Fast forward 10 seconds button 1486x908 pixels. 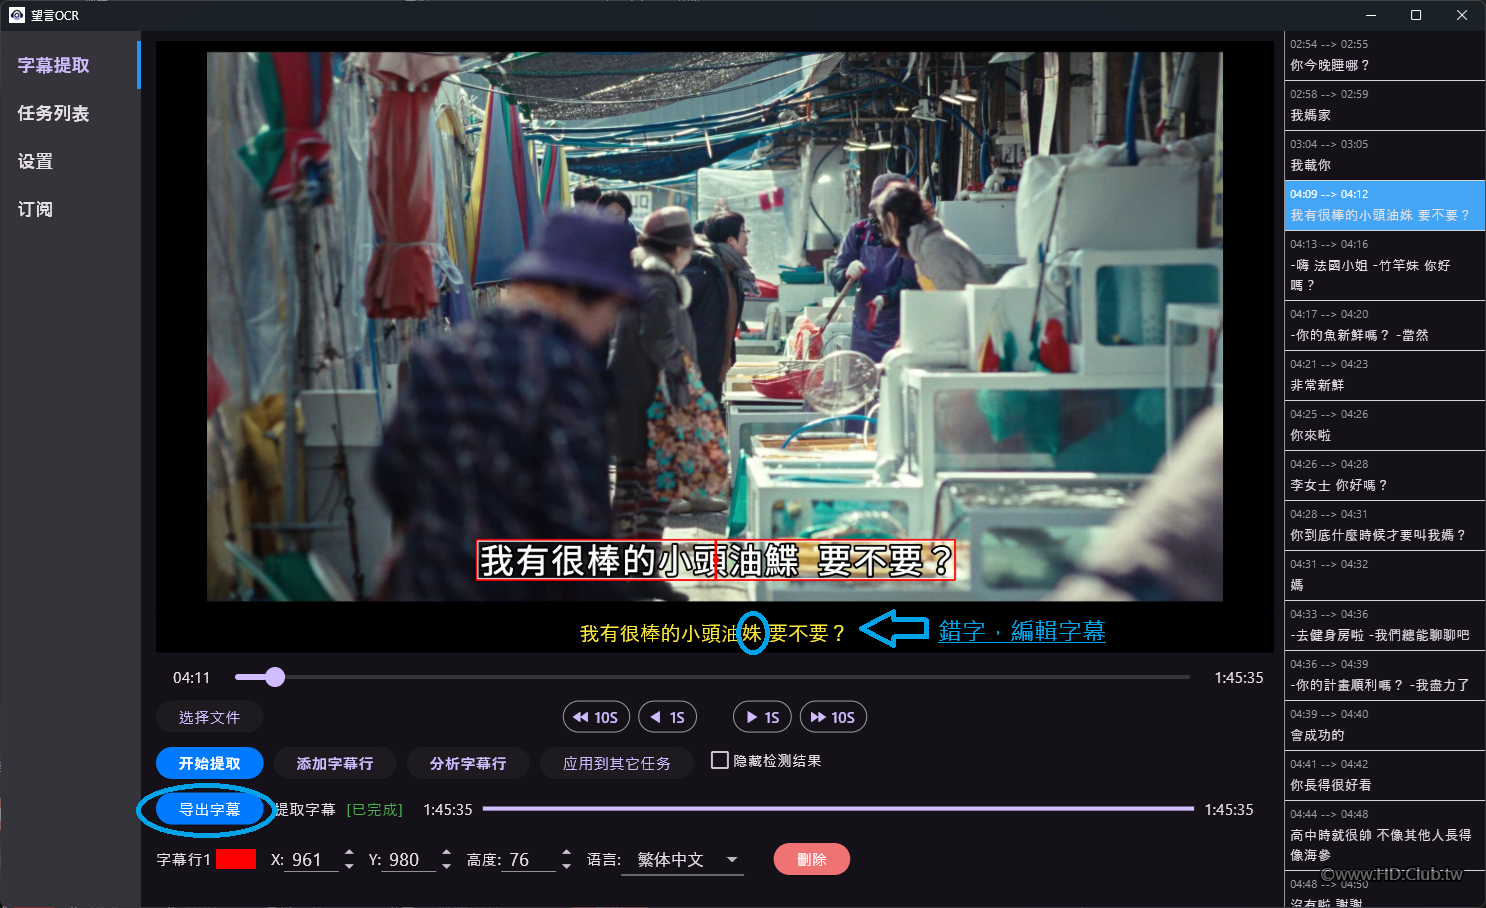833,717
